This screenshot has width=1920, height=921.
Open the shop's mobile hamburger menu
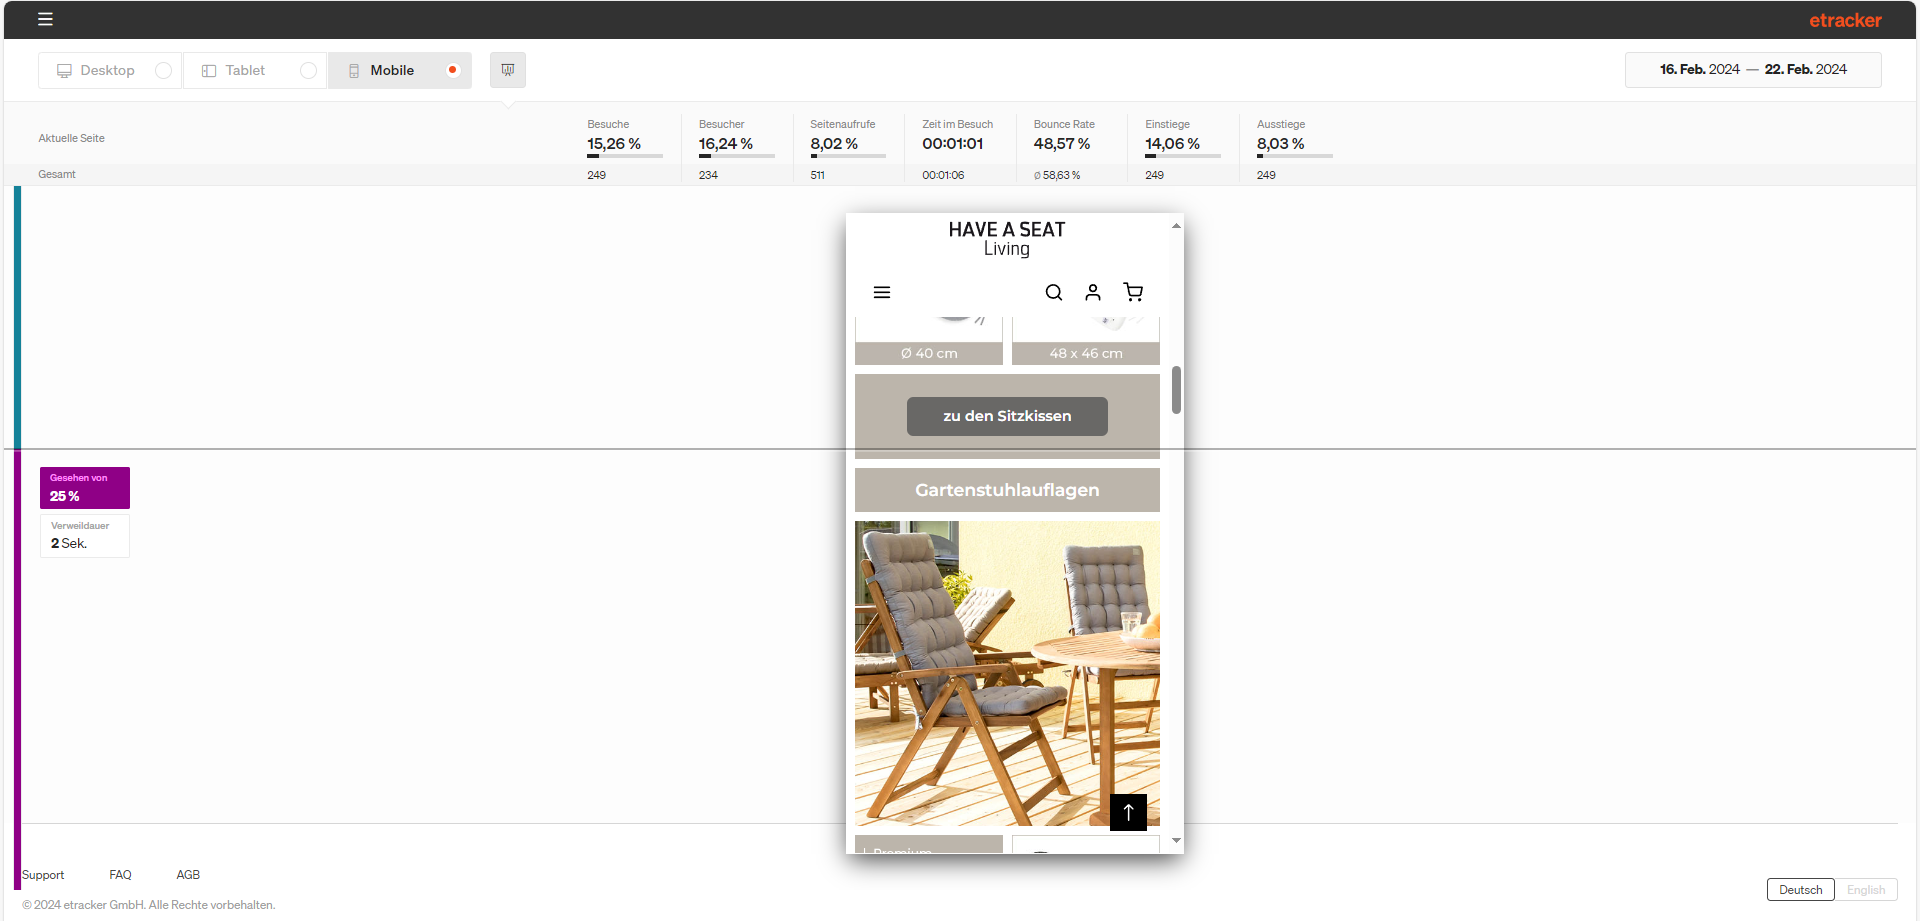pyautogui.click(x=882, y=292)
